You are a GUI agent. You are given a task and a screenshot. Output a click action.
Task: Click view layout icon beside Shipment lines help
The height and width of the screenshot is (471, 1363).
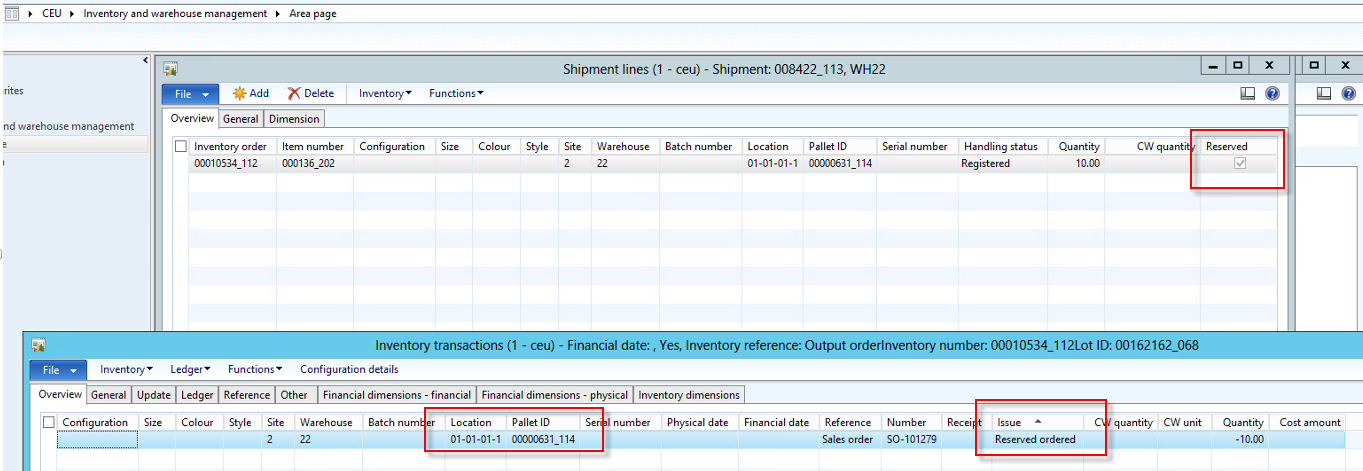click(1247, 93)
